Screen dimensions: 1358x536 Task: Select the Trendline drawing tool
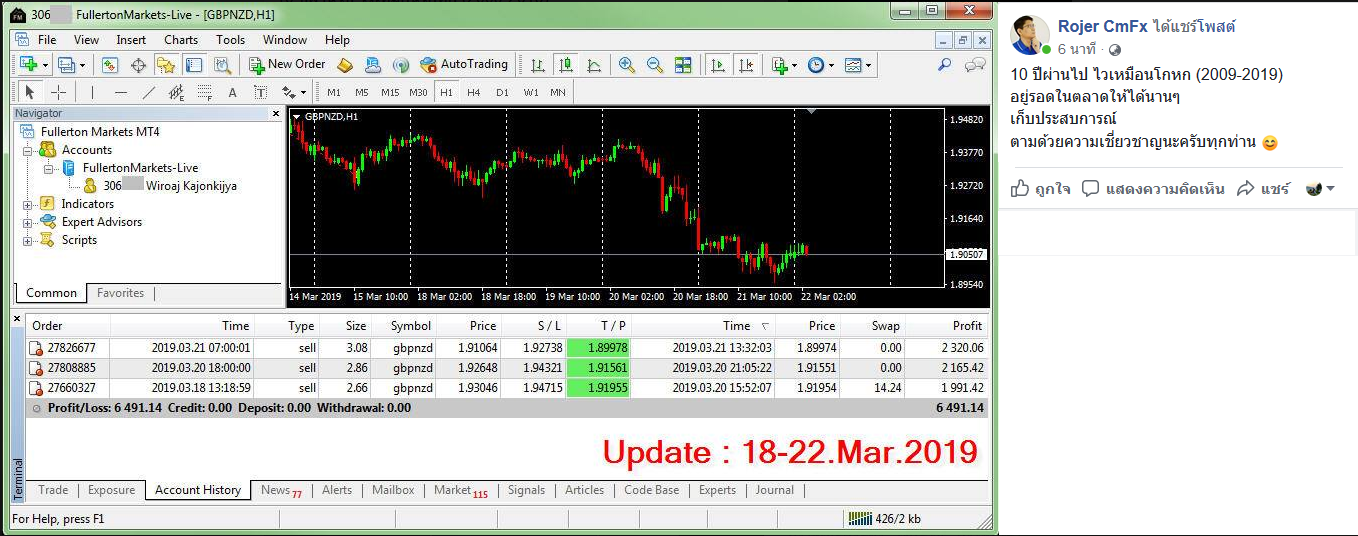pyautogui.click(x=148, y=92)
